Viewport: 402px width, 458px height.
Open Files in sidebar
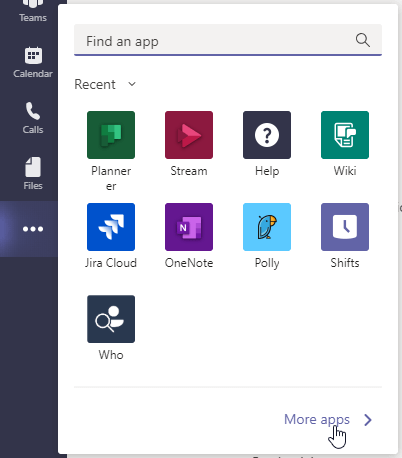point(33,174)
